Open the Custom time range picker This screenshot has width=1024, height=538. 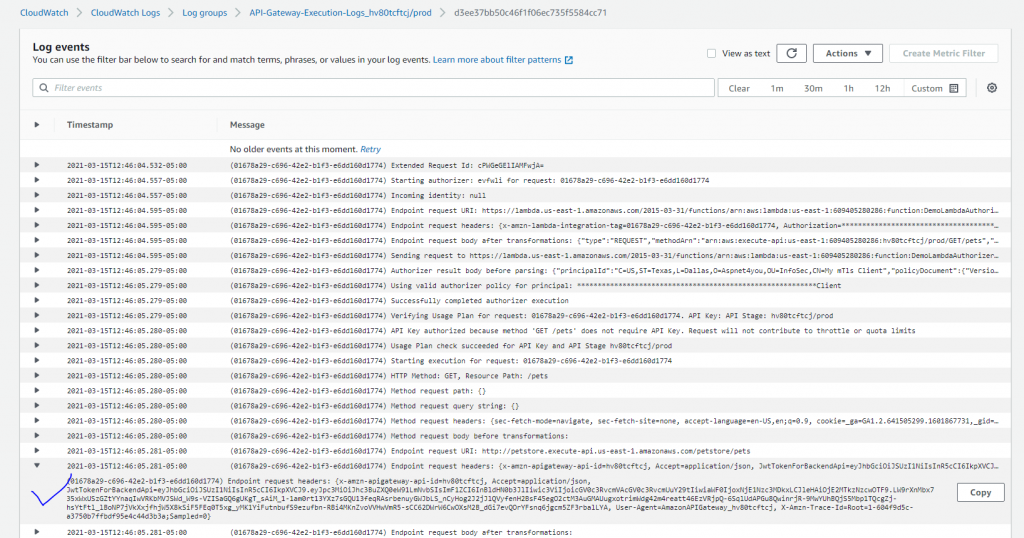click(934, 88)
